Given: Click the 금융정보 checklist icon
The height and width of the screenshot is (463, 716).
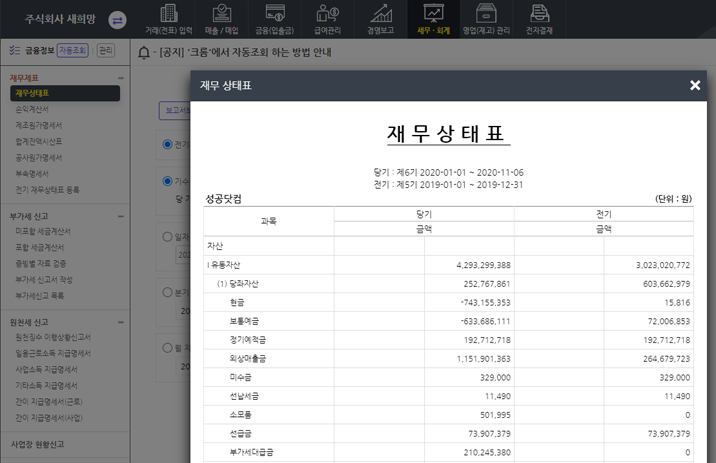Looking at the screenshot, I should click(x=15, y=50).
